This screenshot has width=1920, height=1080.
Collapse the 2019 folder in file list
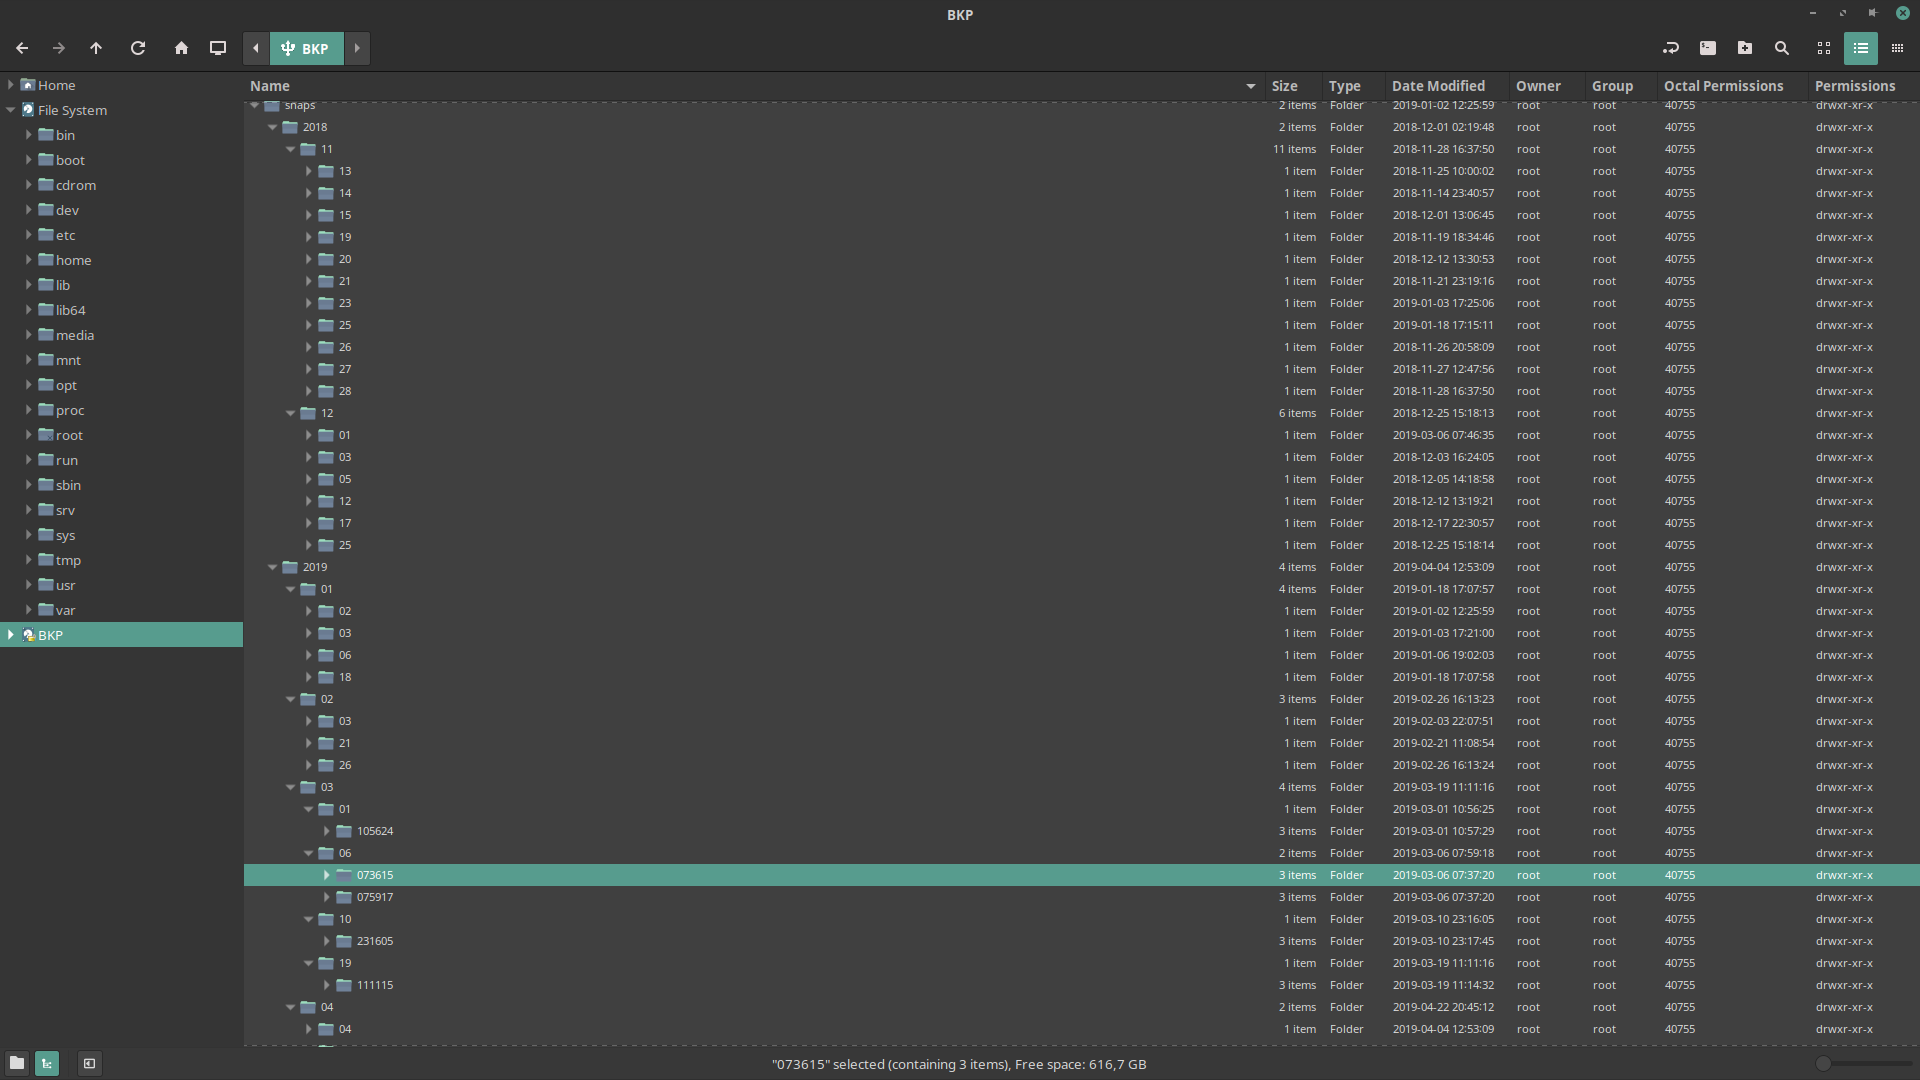[x=273, y=567]
